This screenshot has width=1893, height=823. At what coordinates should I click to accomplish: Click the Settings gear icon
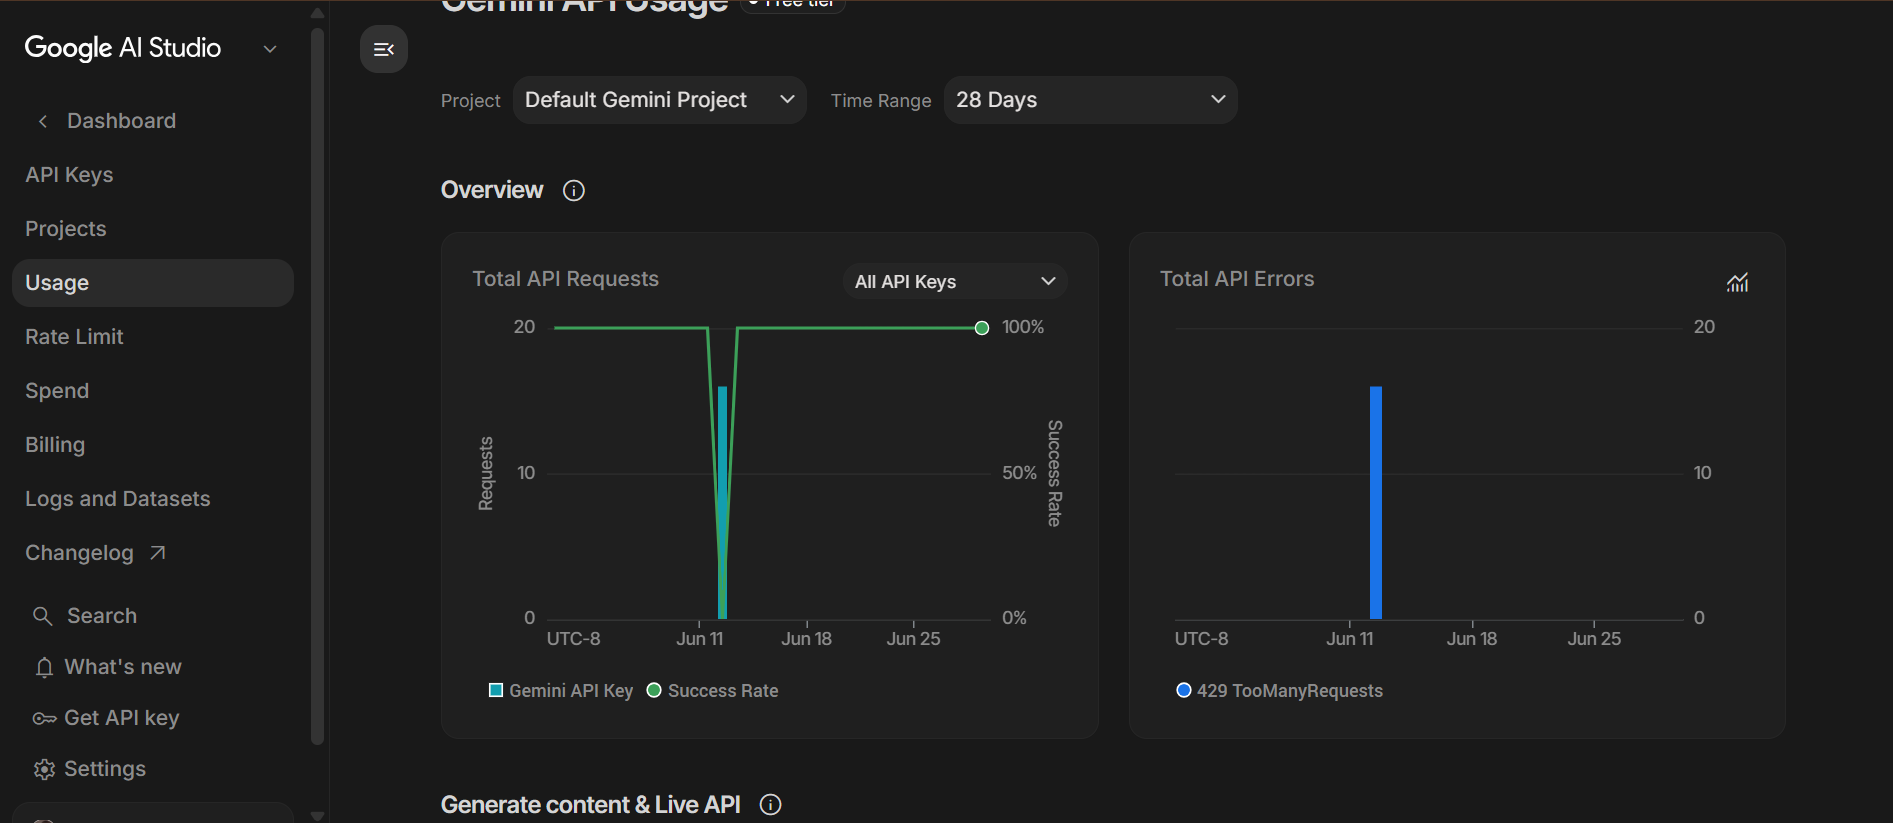click(44, 769)
